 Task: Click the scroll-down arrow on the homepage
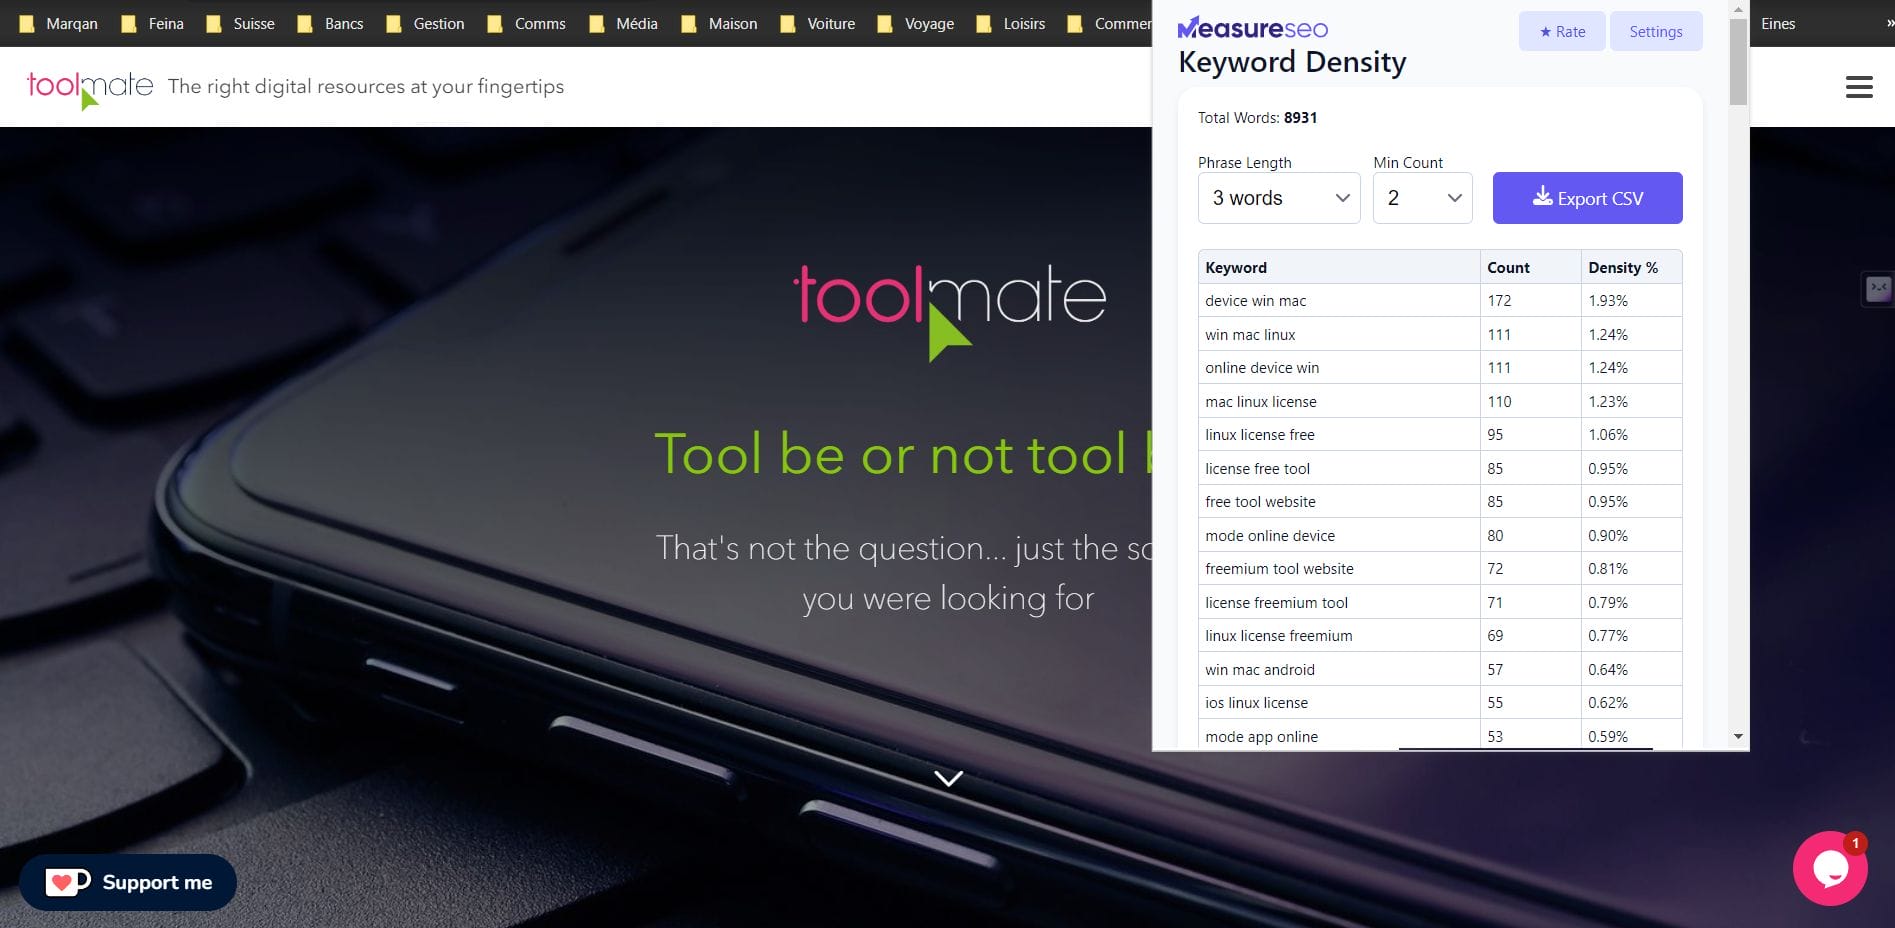947,779
